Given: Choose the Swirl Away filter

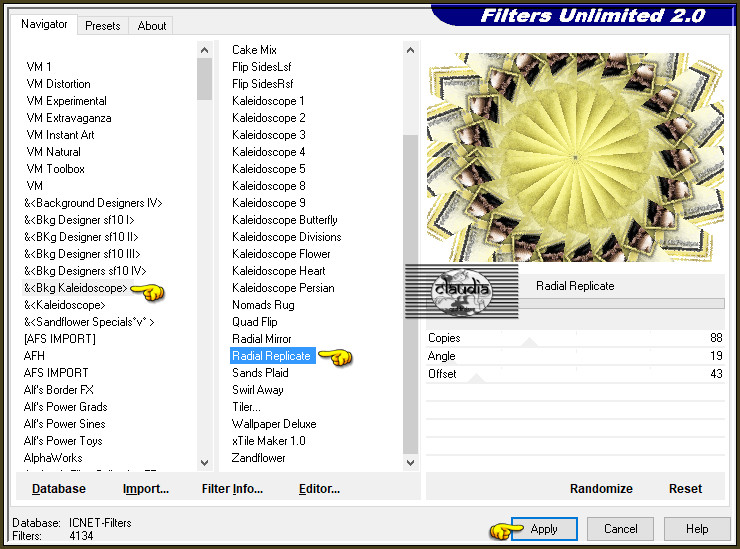Looking at the screenshot, I should pyautogui.click(x=258, y=390).
